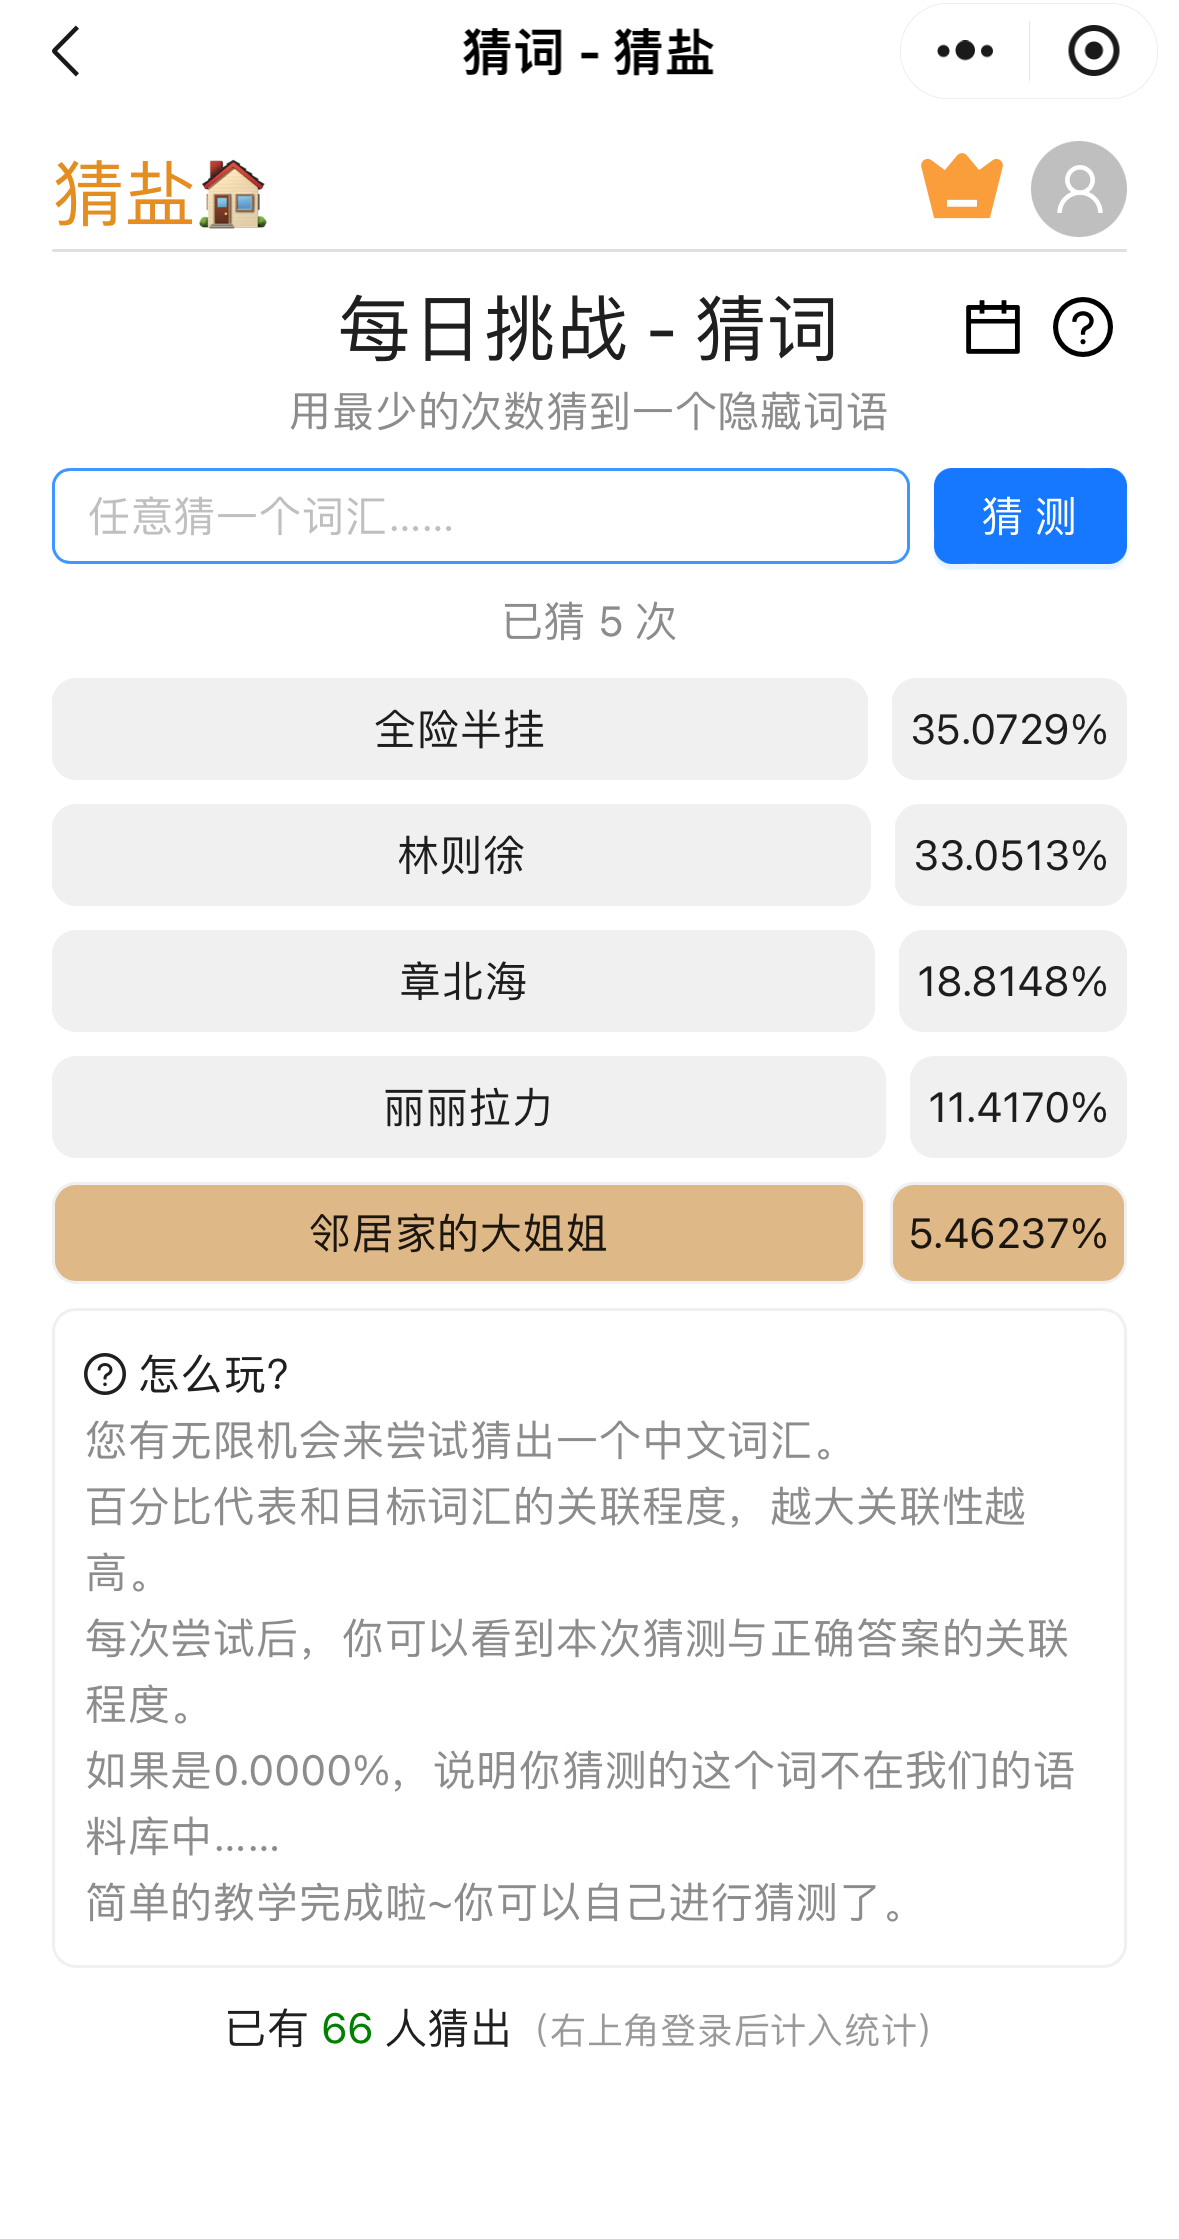This screenshot has width=1179, height=2239.
Task: Tap the 章北海 guess entry
Action: [463, 981]
